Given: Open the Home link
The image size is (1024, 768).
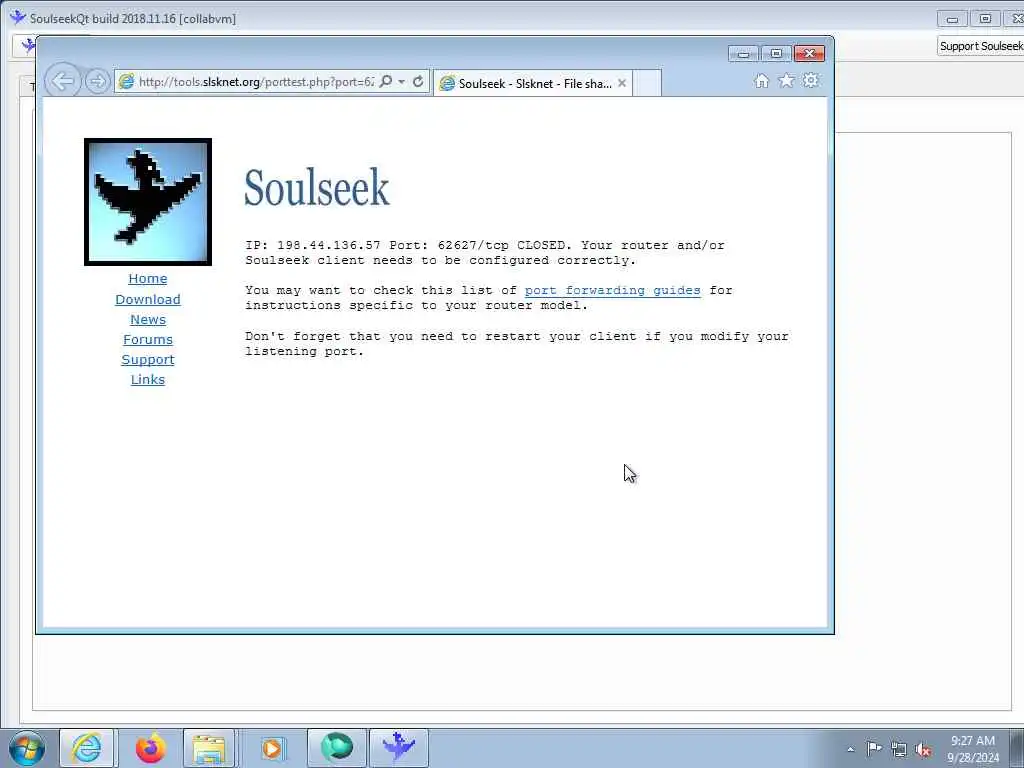Looking at the screenshot, I should 148,279.
